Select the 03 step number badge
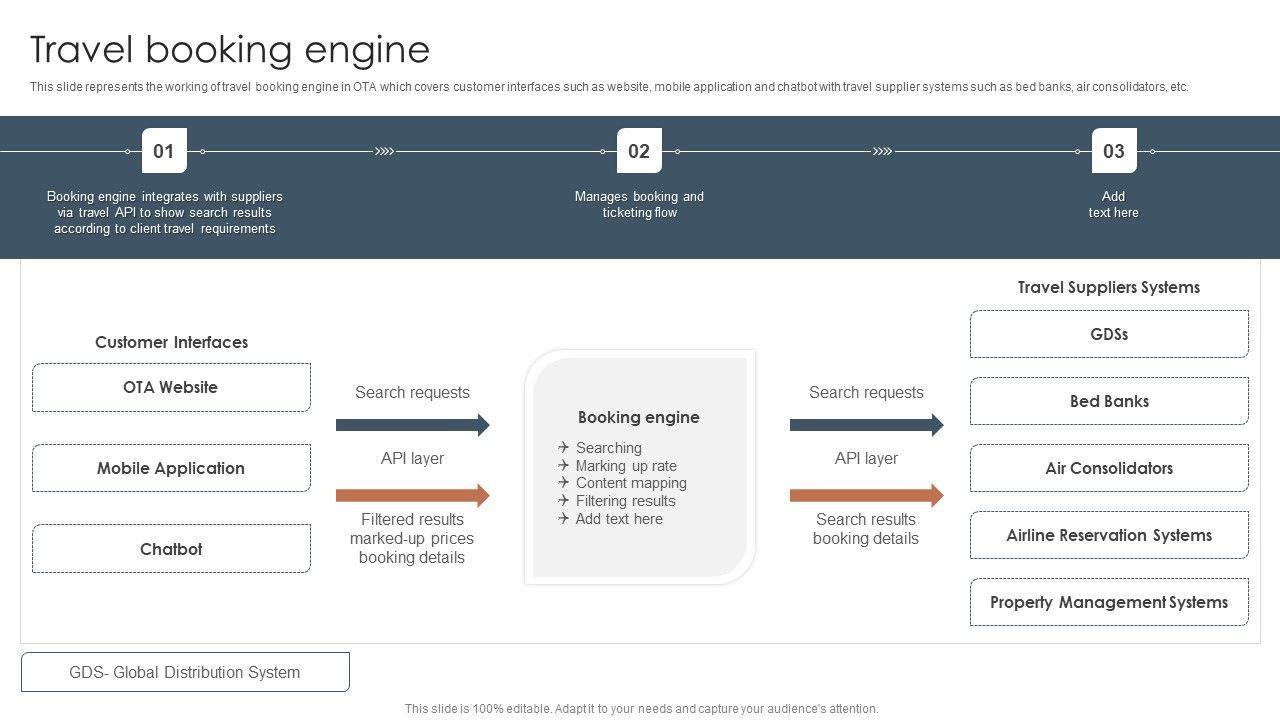Image resolution: width=1280 pixels, height=720 pixels. 1113,151
